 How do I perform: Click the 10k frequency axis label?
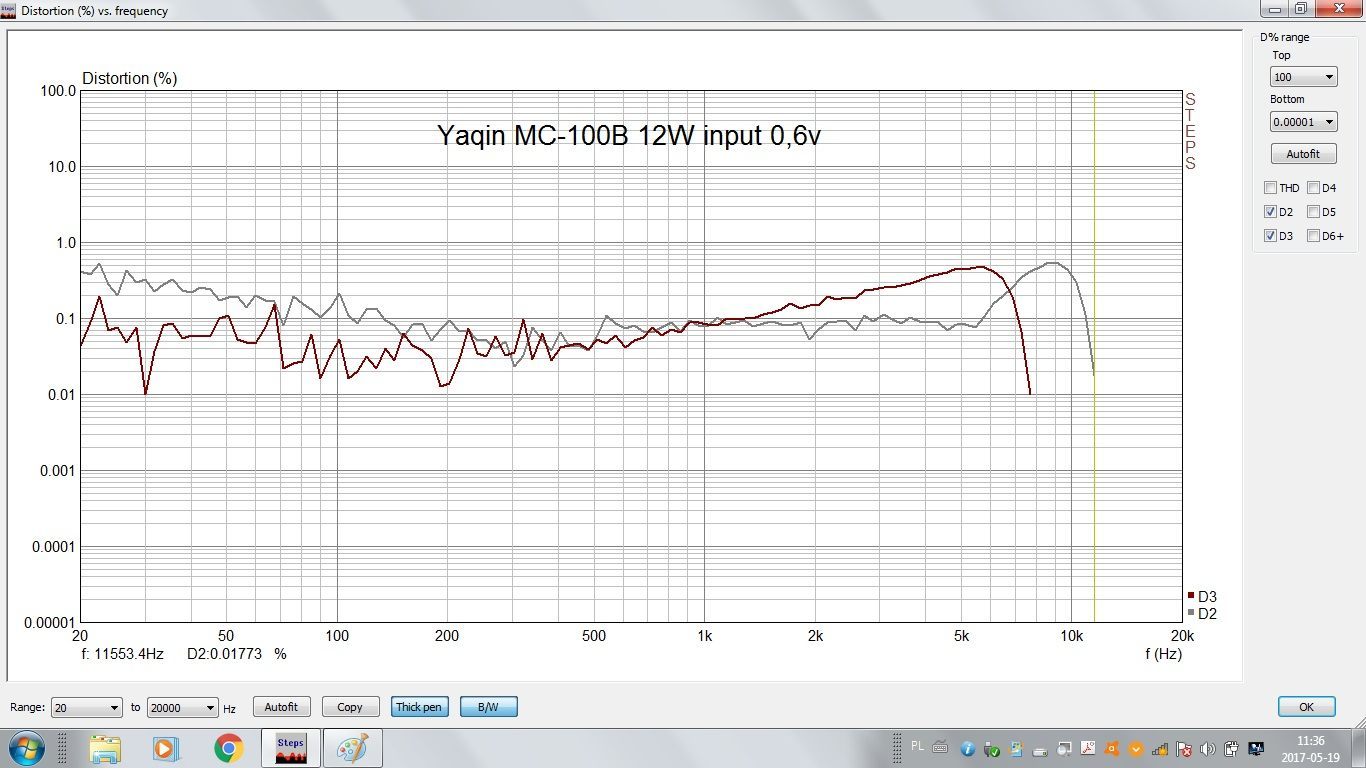tap(1071, 636)
